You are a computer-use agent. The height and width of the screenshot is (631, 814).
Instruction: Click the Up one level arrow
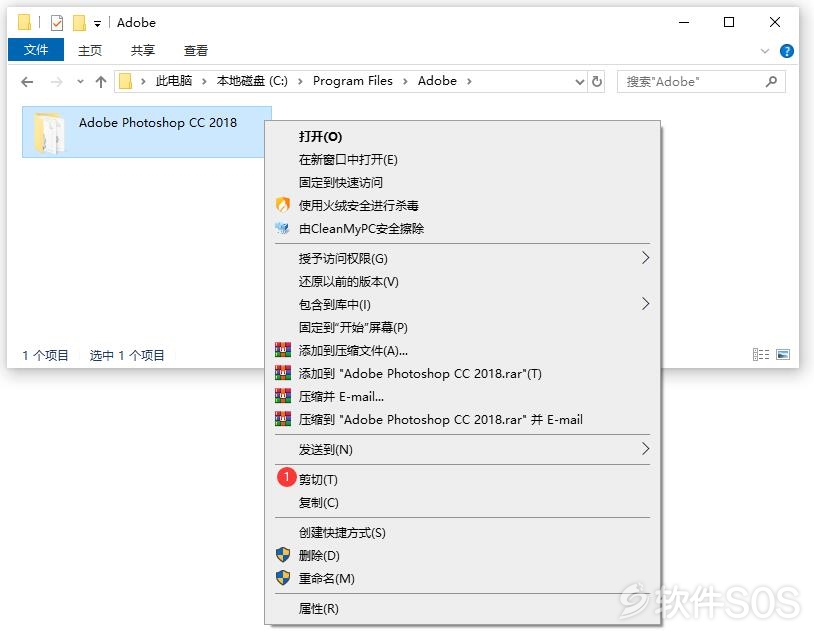click(x=101, y=82)
